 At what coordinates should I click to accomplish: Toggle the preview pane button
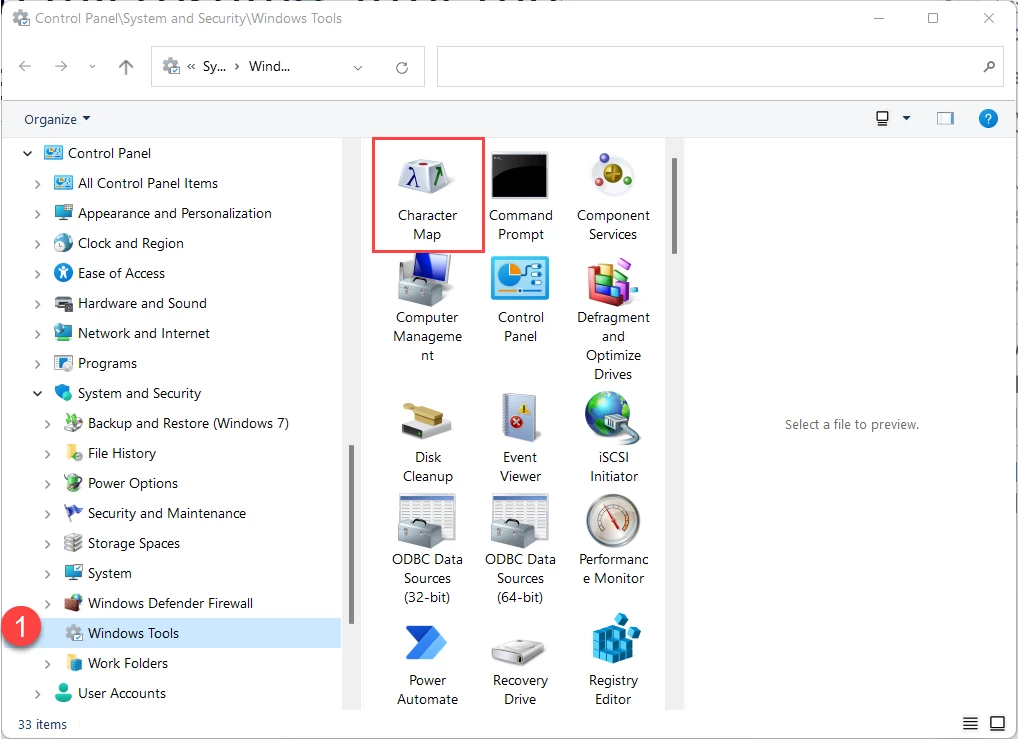[945, 119]
